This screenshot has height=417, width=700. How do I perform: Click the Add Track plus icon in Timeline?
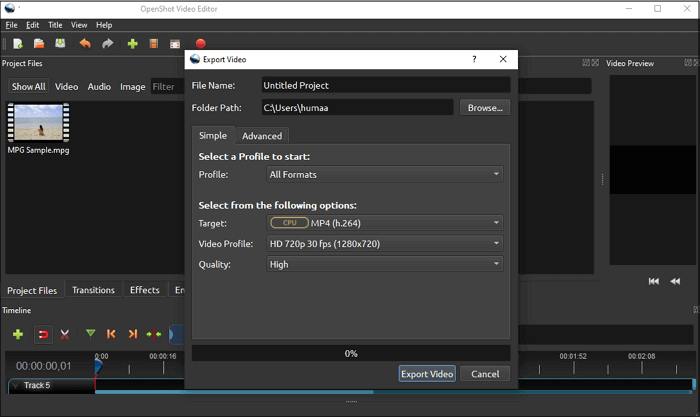(17, 334)
